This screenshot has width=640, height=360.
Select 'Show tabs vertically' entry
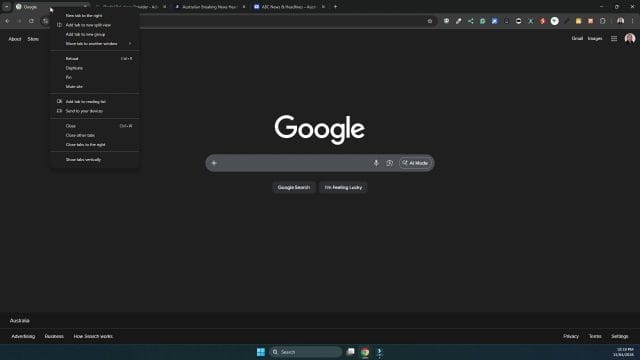[95, 160]
